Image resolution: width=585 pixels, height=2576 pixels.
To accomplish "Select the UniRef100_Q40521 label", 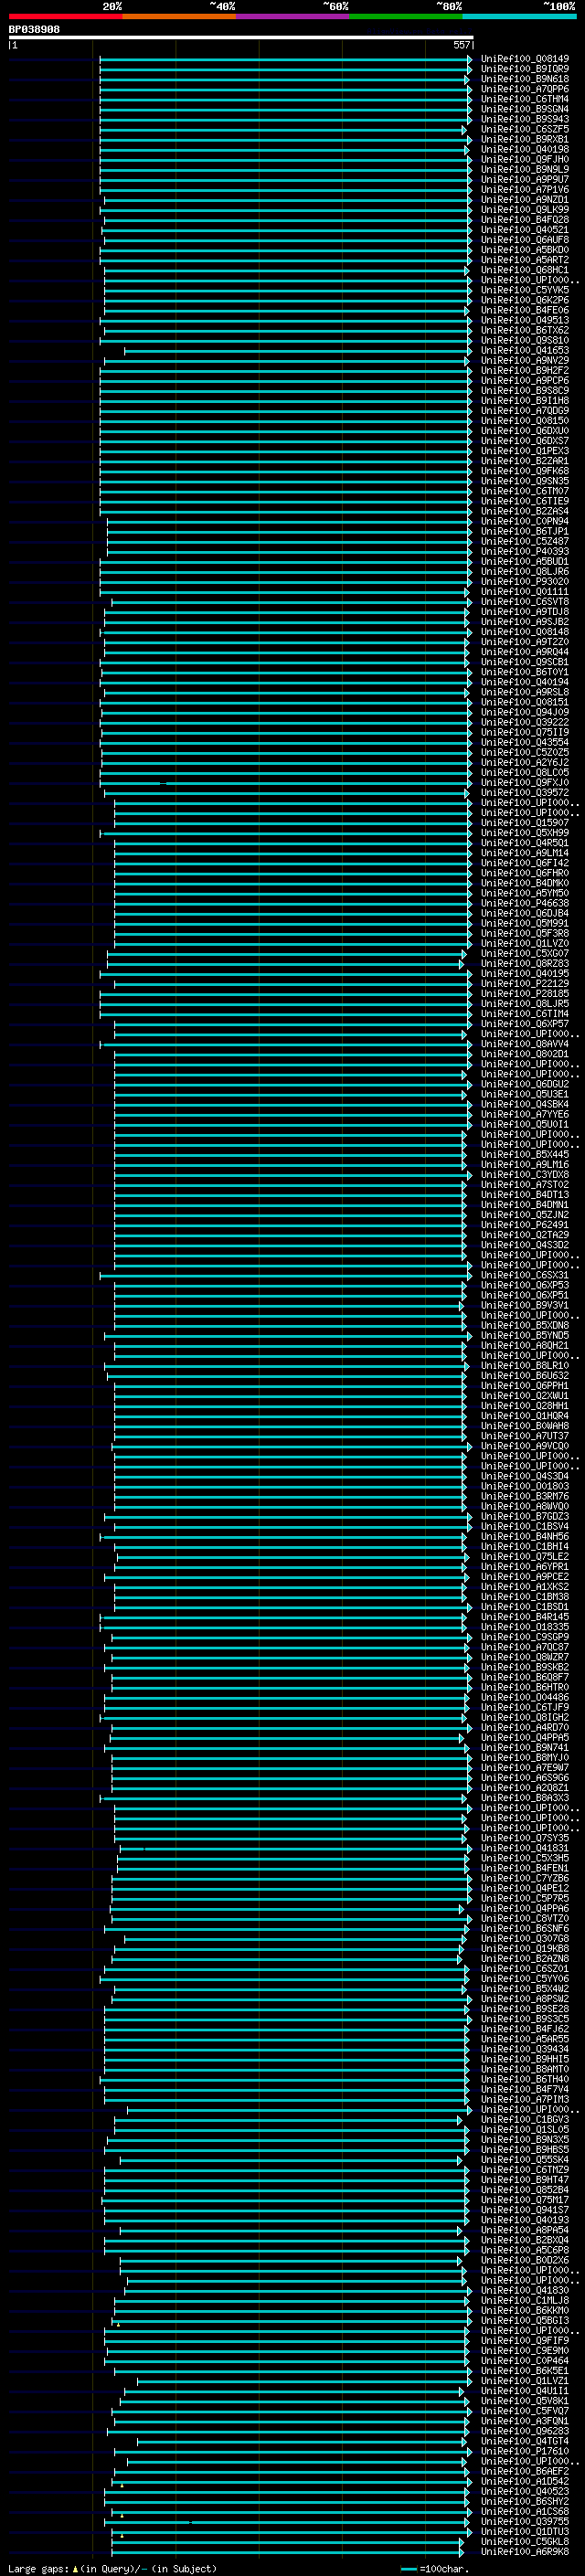I will tap(524, 230).
